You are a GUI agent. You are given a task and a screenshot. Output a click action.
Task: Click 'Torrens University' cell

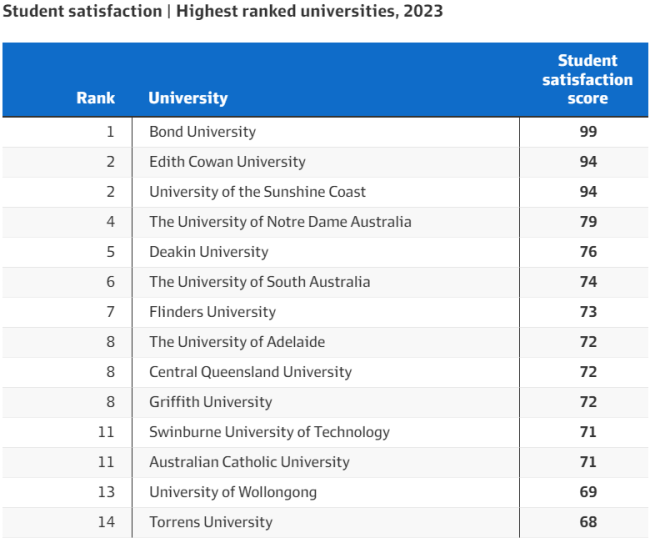(x=211, y=522)
